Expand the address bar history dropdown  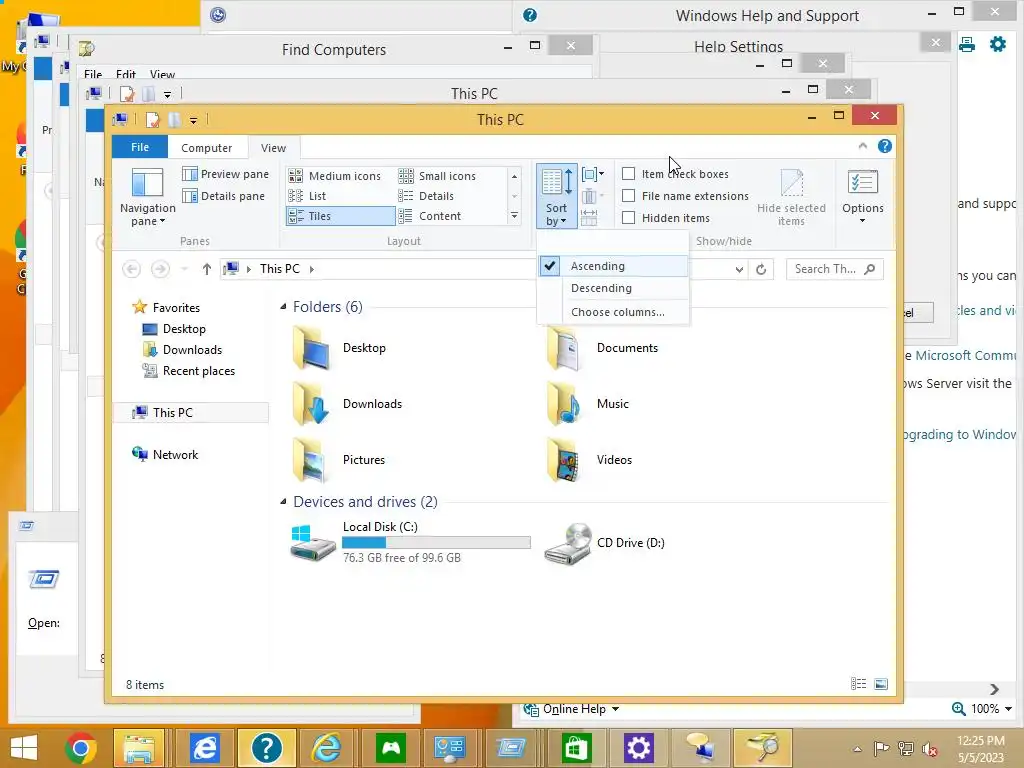[739, 269]
